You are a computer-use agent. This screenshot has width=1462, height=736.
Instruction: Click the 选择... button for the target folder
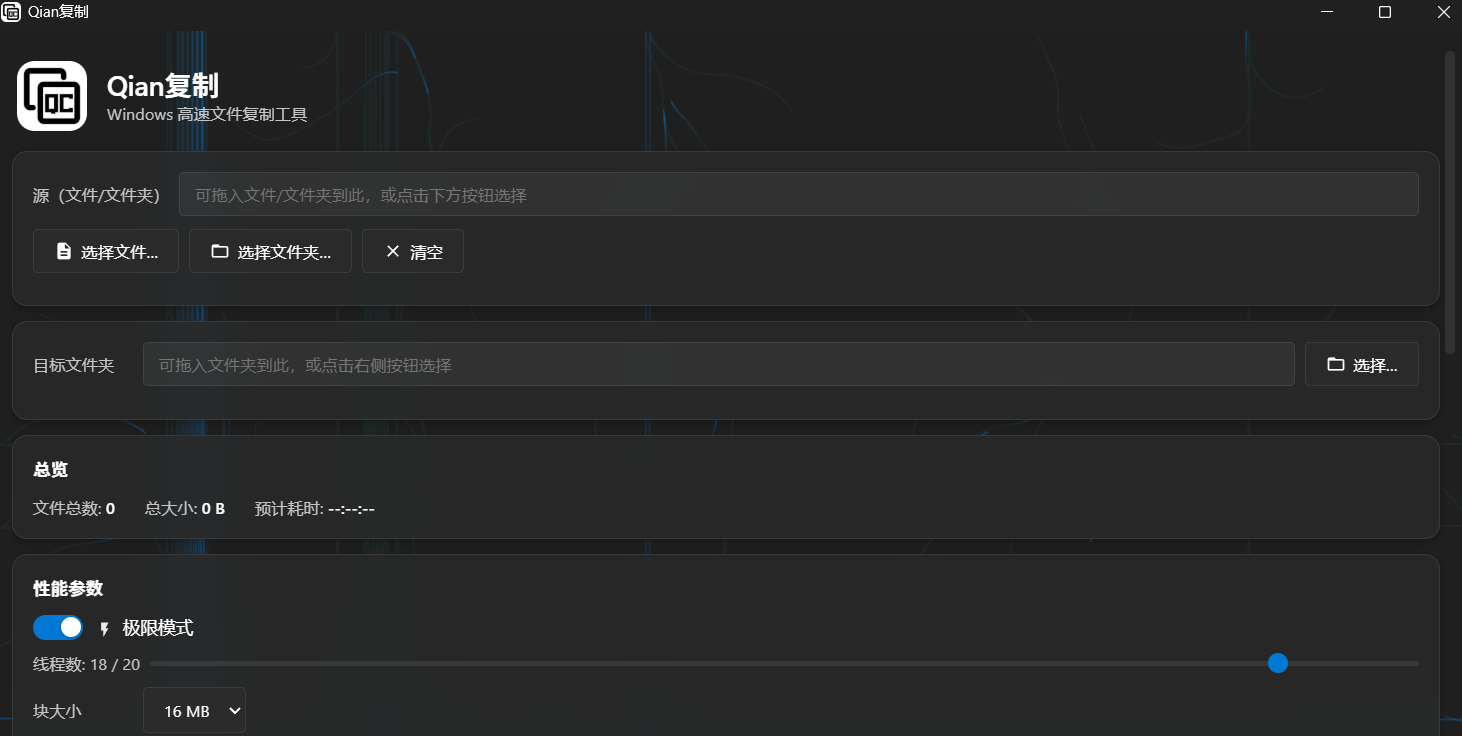pyautogui.click(x=1362, y=364)
